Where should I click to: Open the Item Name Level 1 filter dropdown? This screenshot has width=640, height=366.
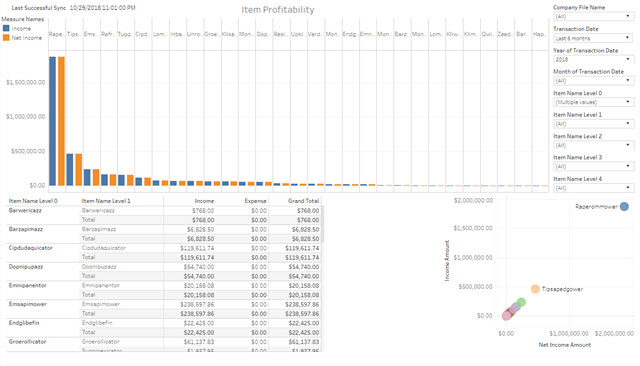point(593,124)
